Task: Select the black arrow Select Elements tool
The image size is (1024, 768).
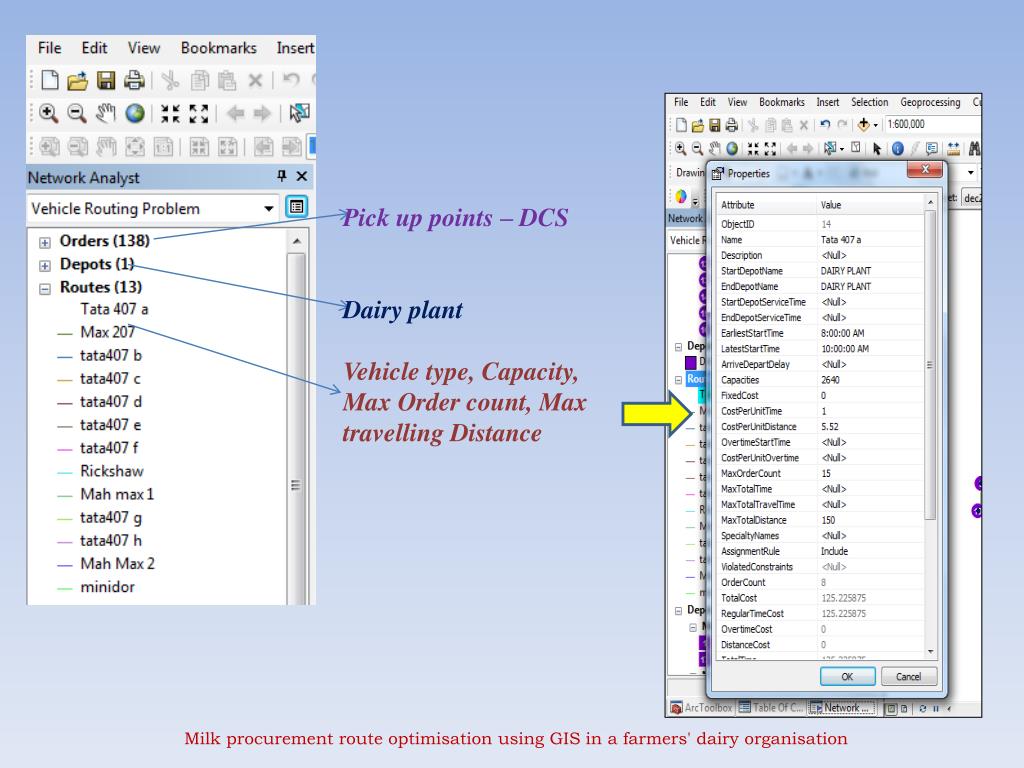Action: (x=877, y=149)
